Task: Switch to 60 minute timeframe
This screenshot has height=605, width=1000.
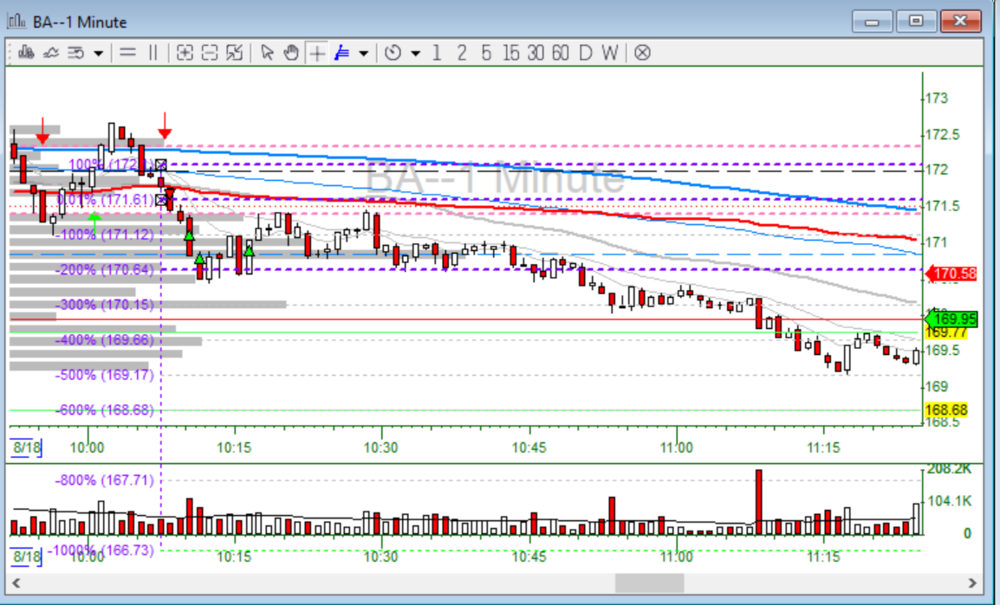Action: click(560, 53)
